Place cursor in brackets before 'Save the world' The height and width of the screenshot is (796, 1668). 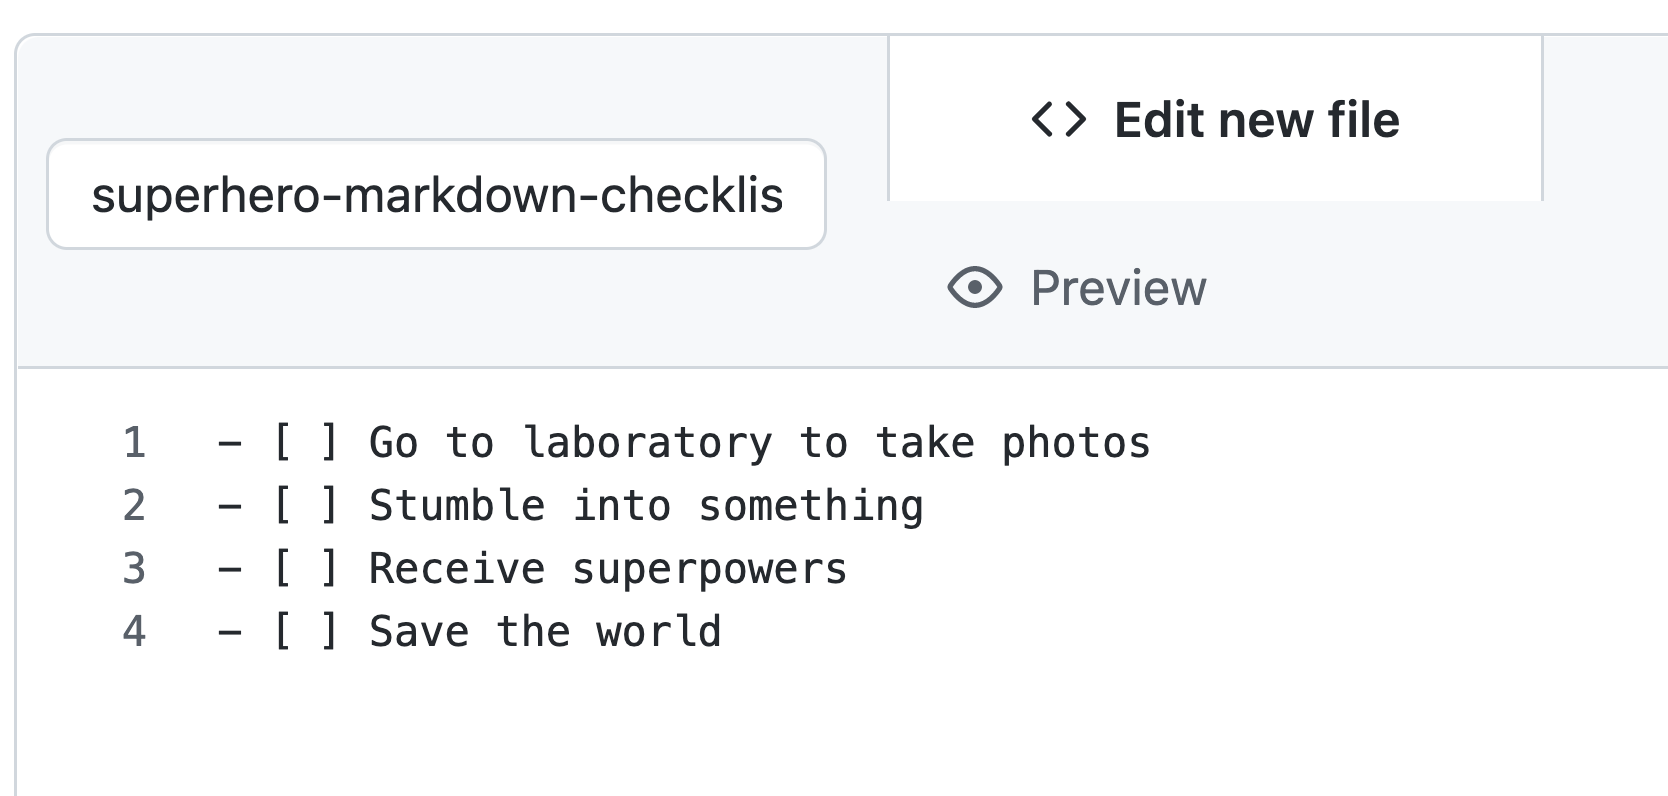(x=306, y=632)
